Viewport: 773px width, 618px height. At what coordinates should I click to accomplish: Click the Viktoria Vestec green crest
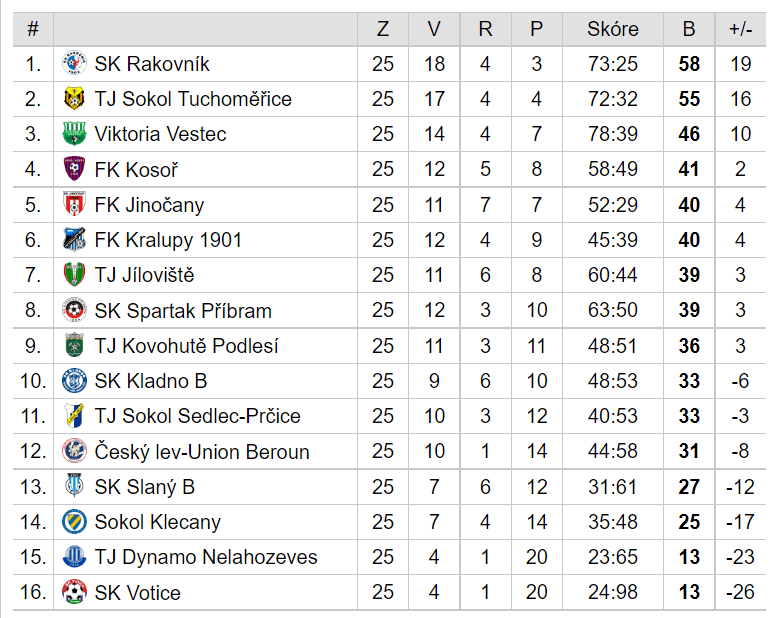[x=74, y=134]
